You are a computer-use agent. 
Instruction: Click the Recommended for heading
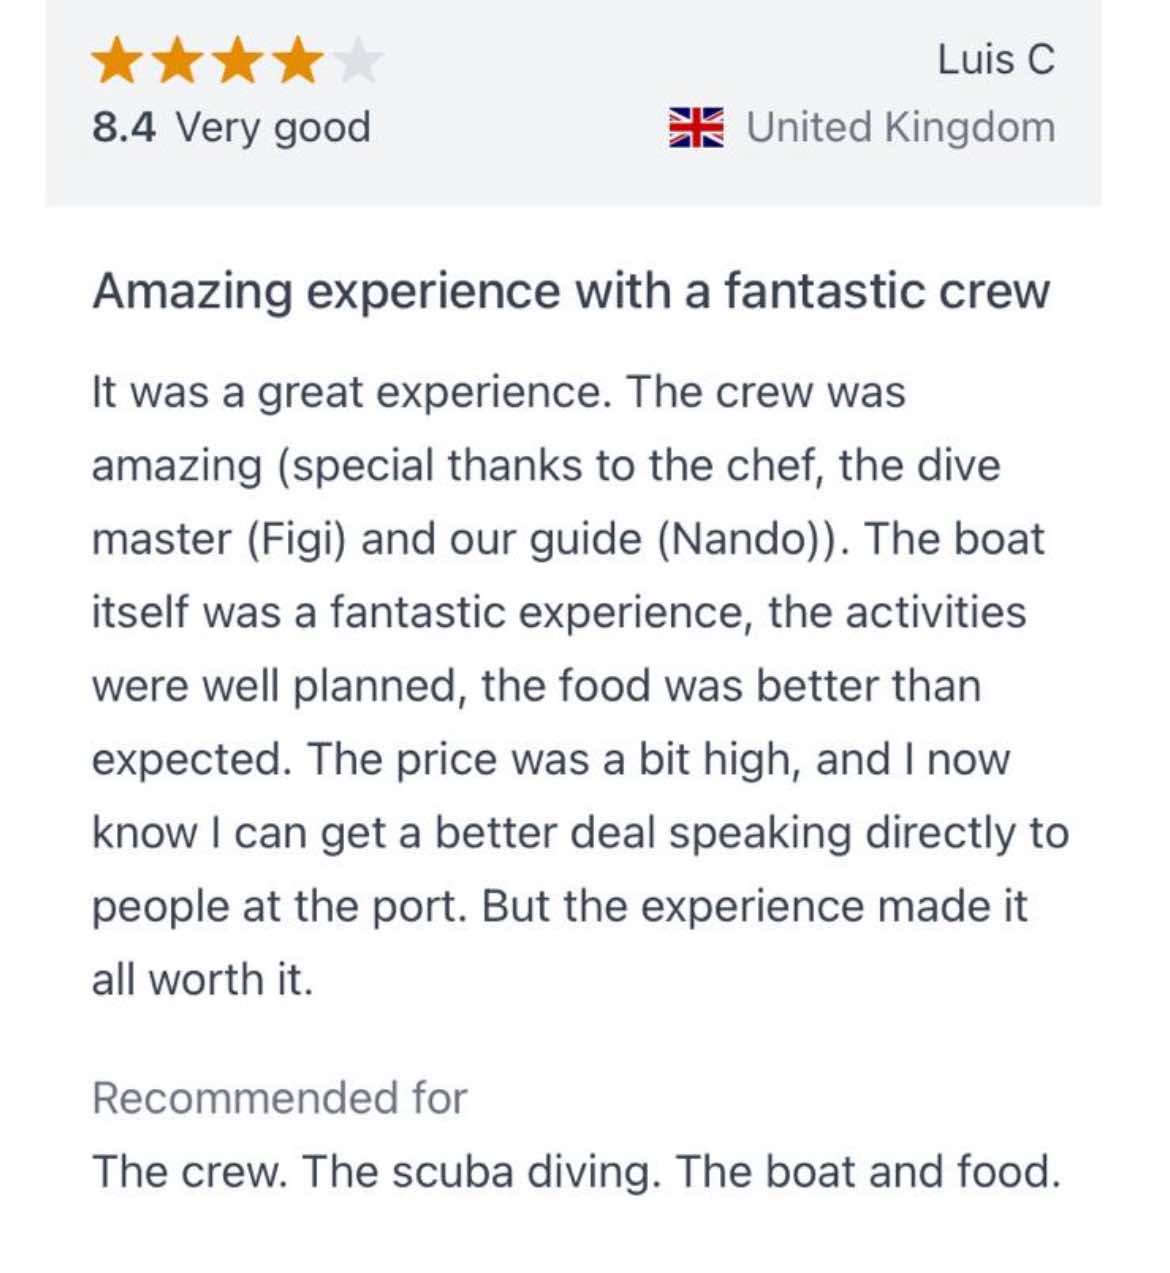[279, 1098]
